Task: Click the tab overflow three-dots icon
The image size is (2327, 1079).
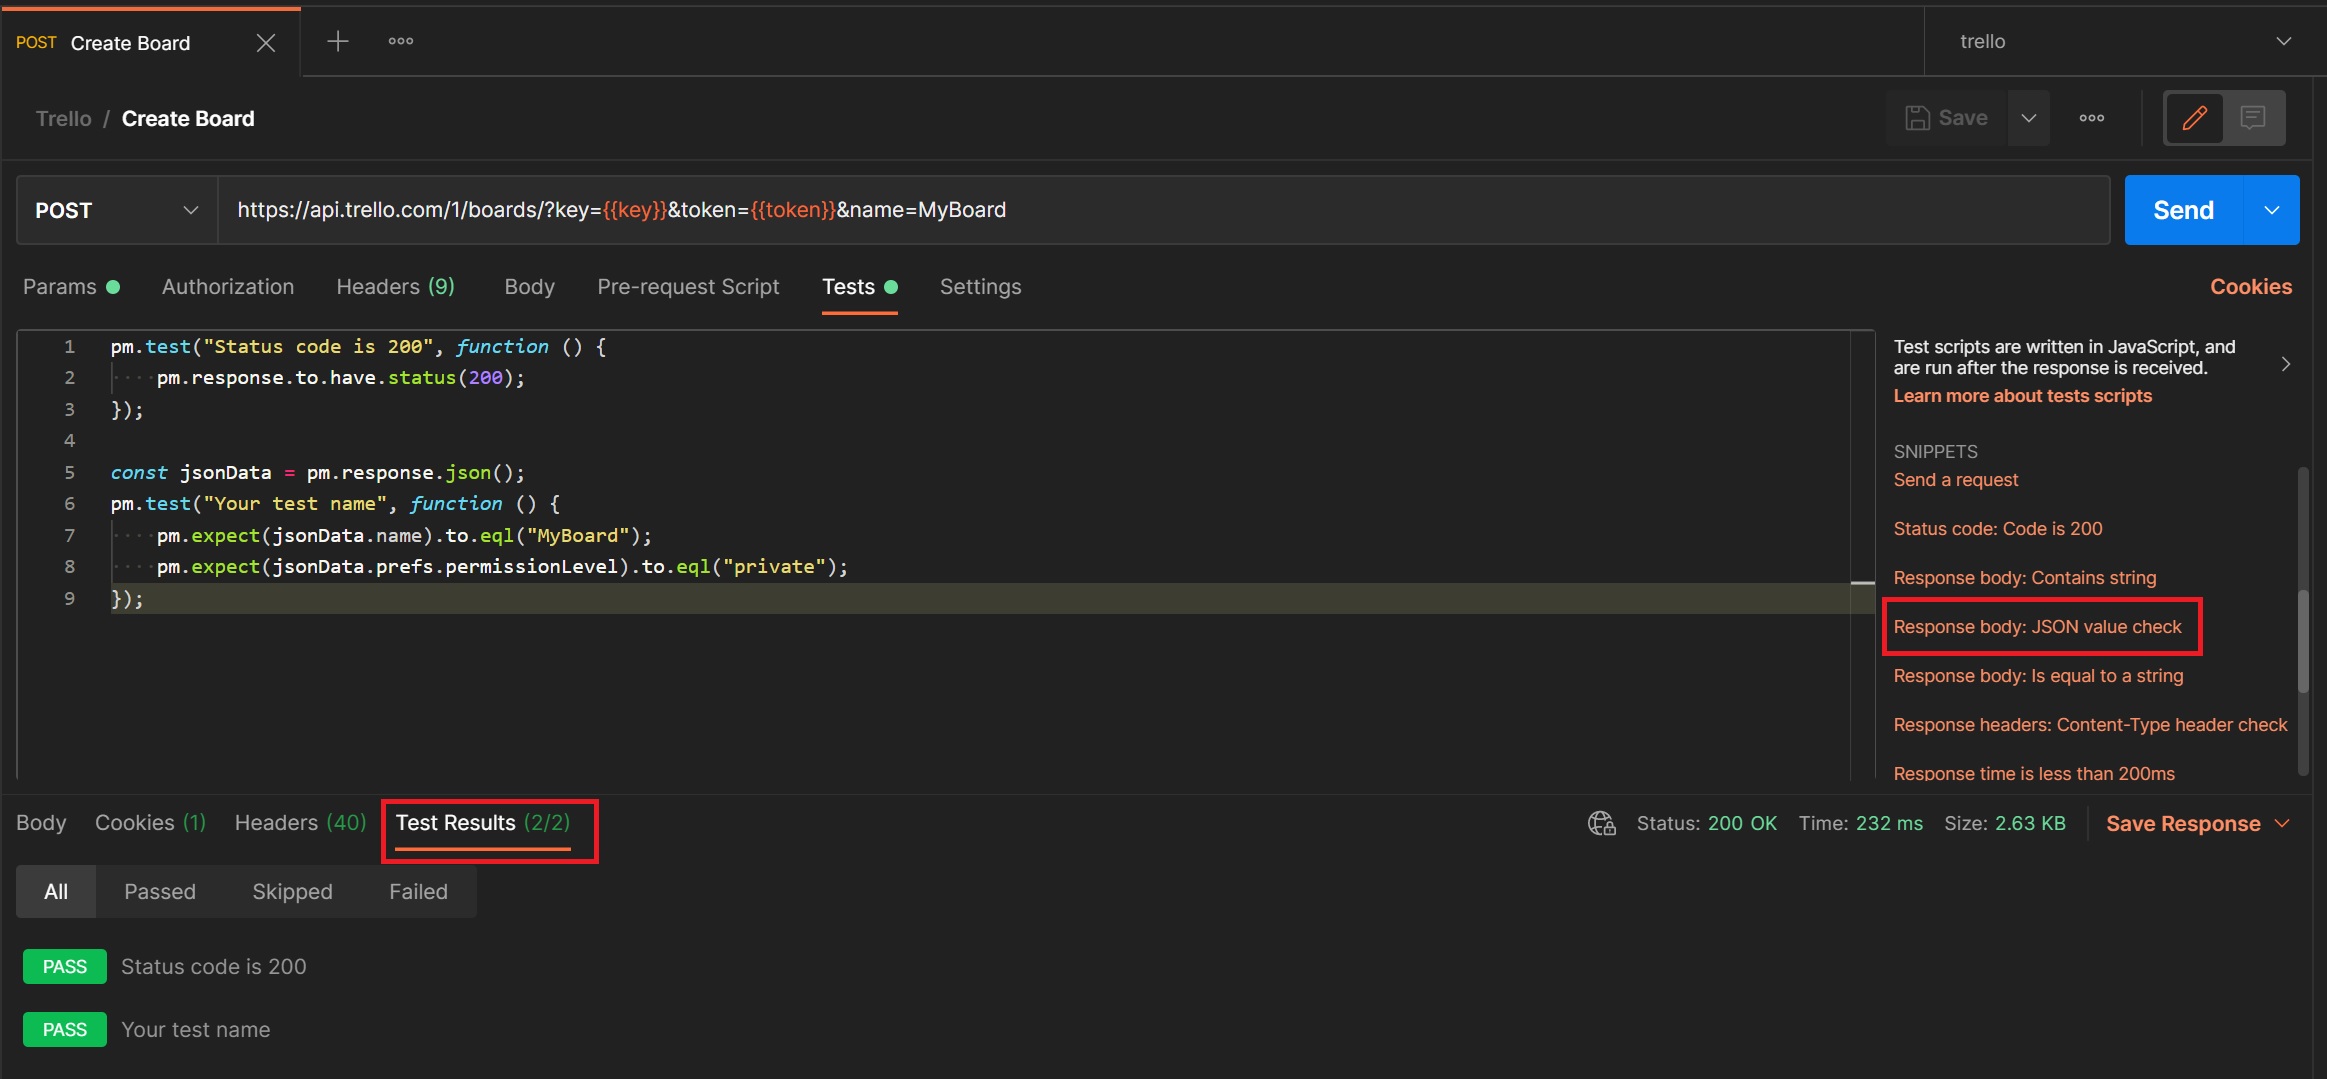Action: tap(401, 41)
